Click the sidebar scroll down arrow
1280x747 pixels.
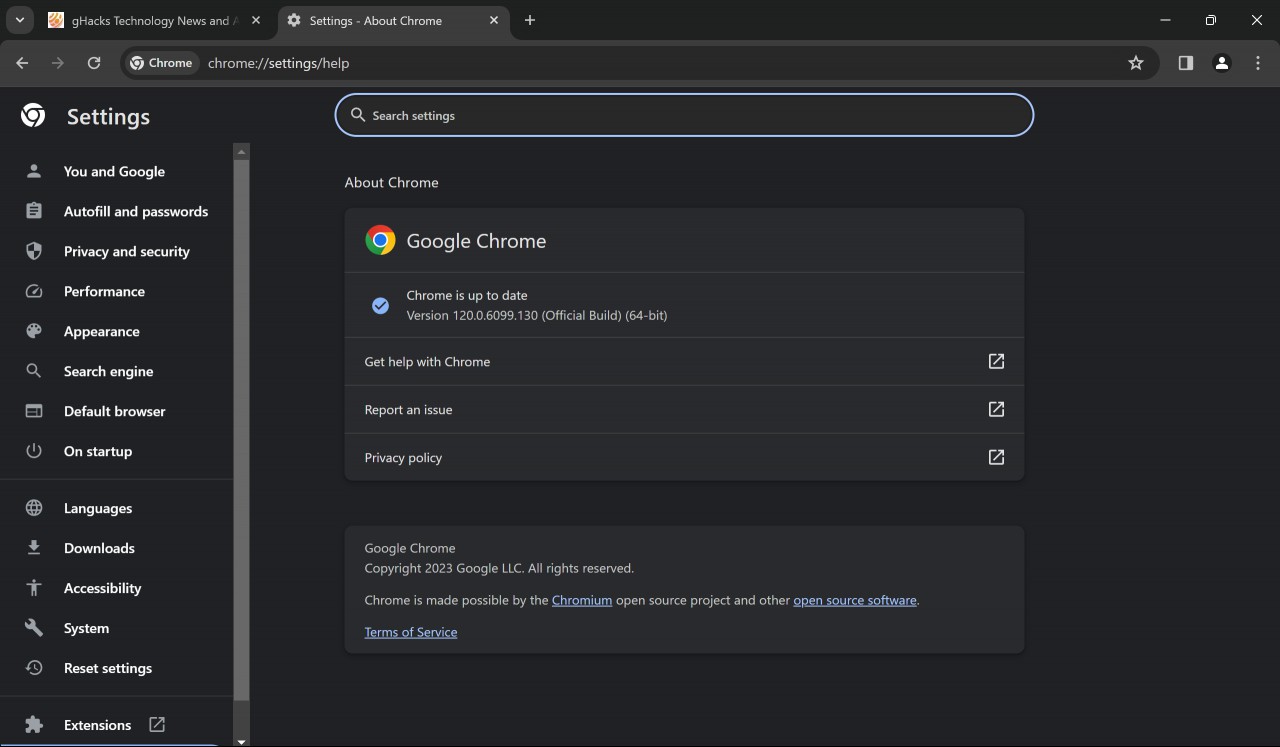tap(241, 741)
